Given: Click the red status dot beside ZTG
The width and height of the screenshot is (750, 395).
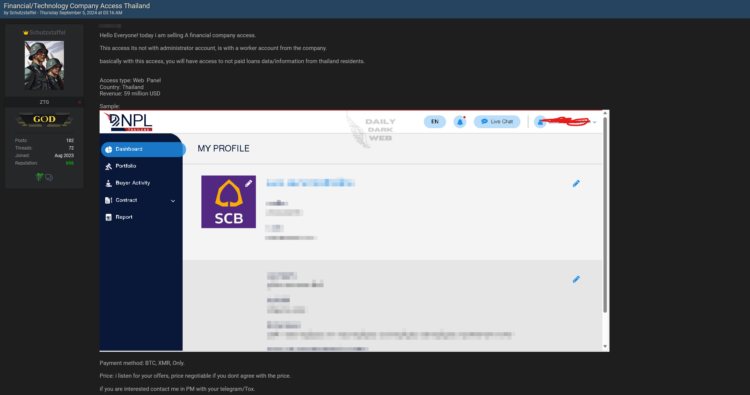Looking at the screenshot, I should [x=79, y=102].
